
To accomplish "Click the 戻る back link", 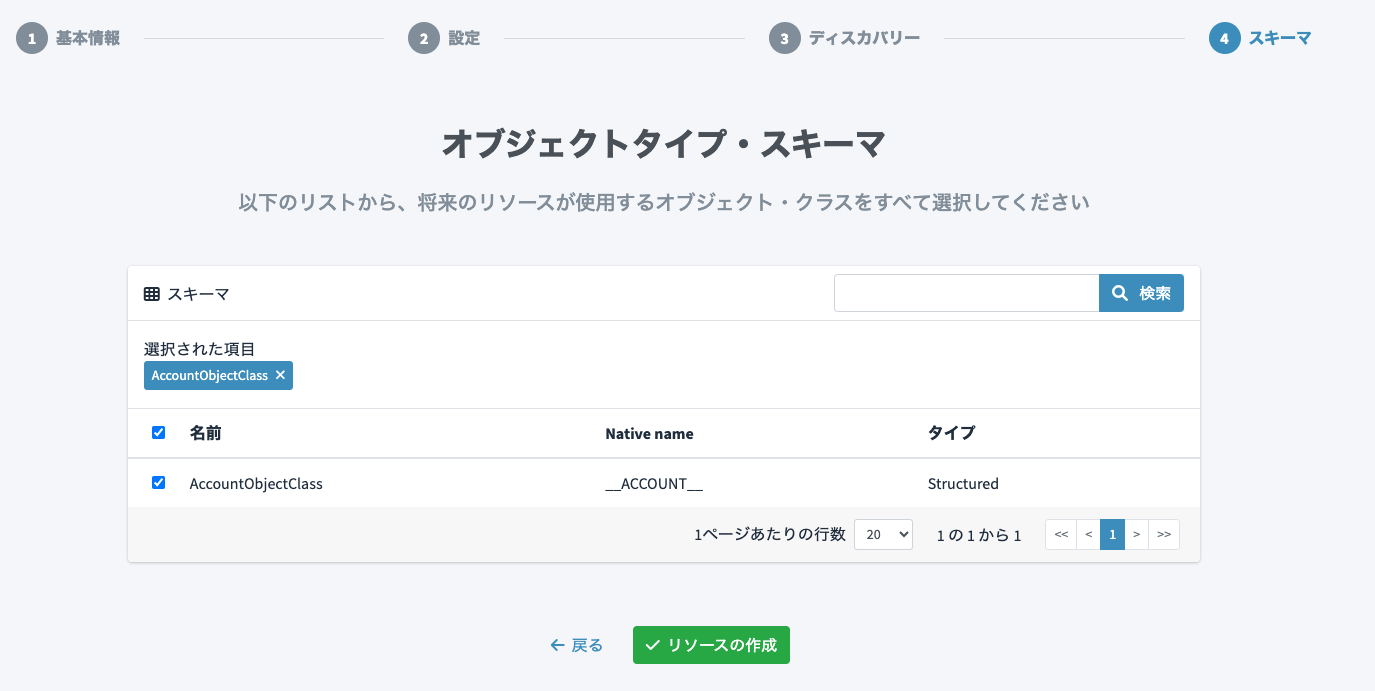I will click(x=577, y=645).
